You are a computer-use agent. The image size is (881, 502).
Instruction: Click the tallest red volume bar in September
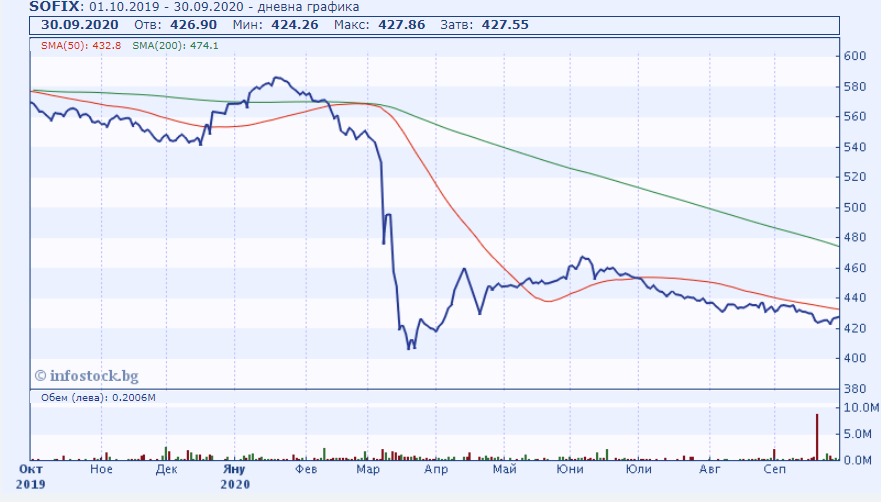(817, 437)
